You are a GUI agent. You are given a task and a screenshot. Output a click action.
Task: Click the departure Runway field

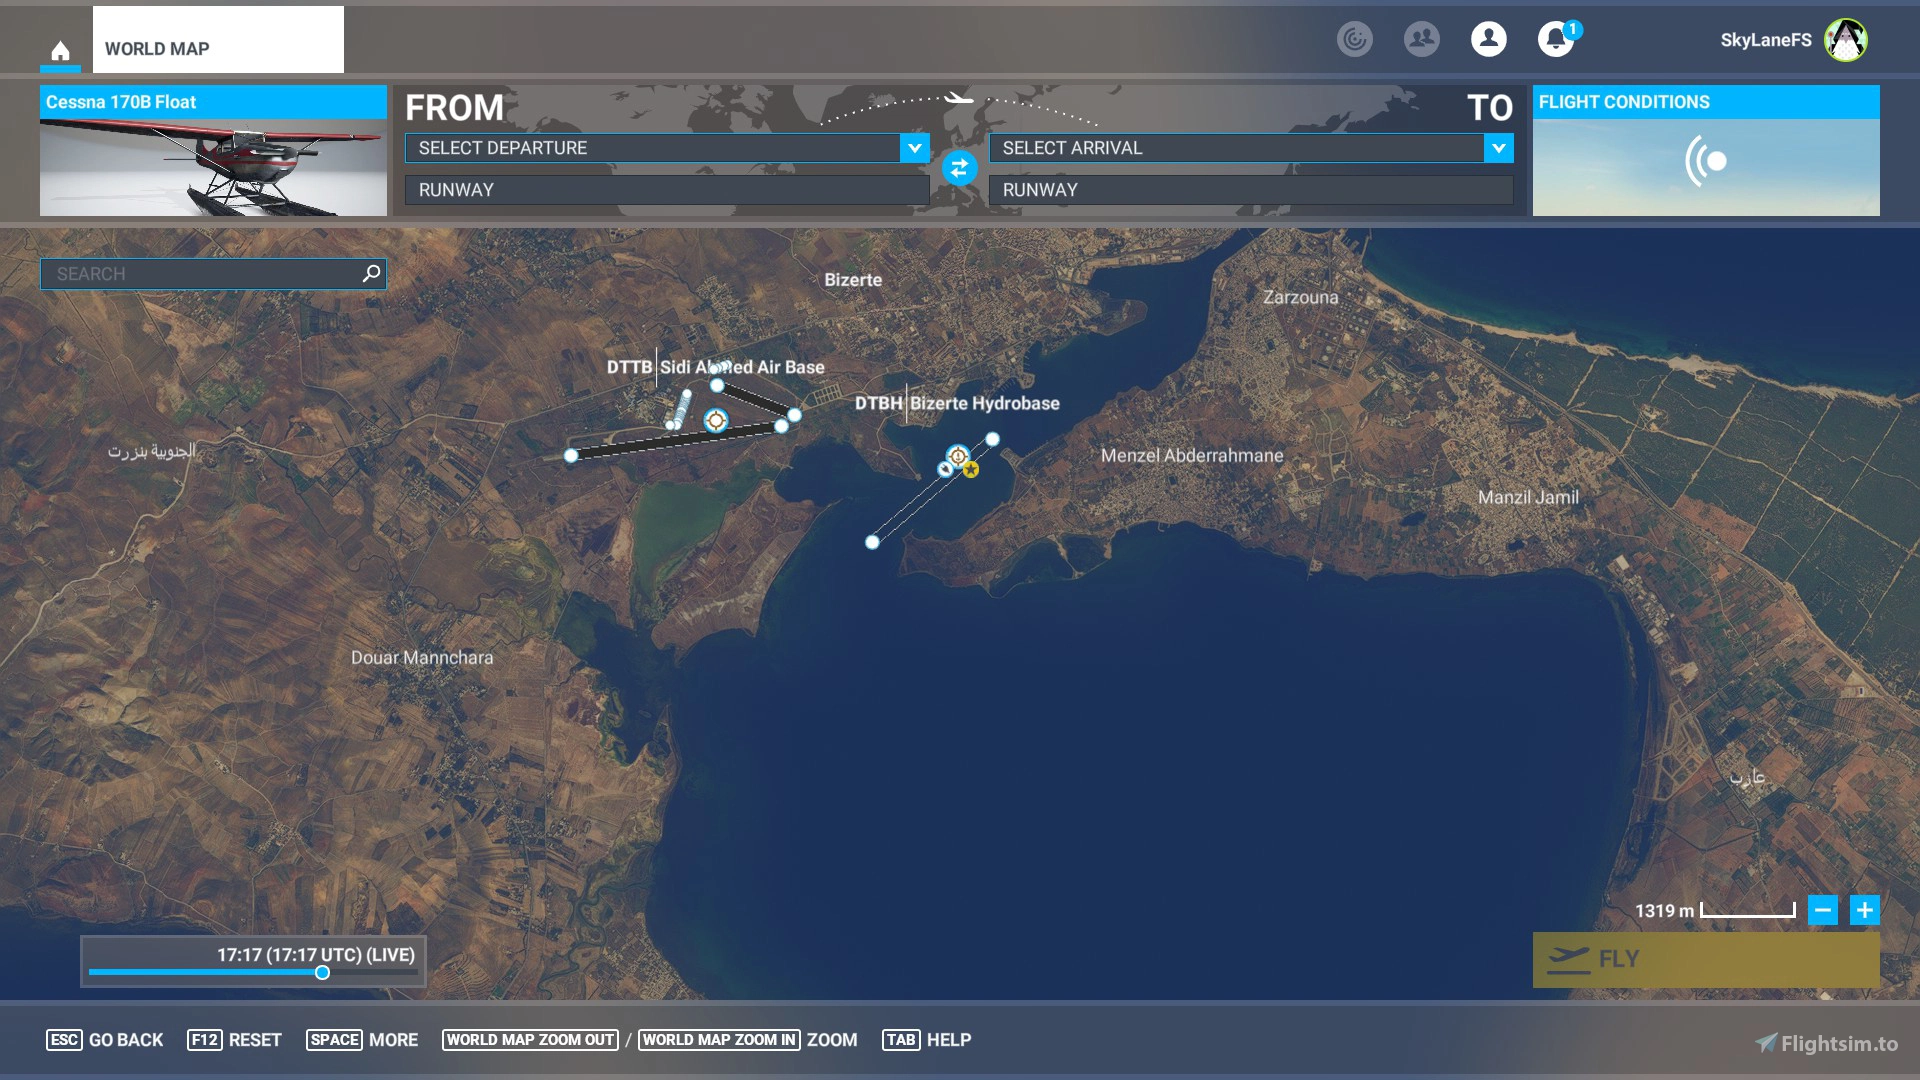[x=667, y=190]
